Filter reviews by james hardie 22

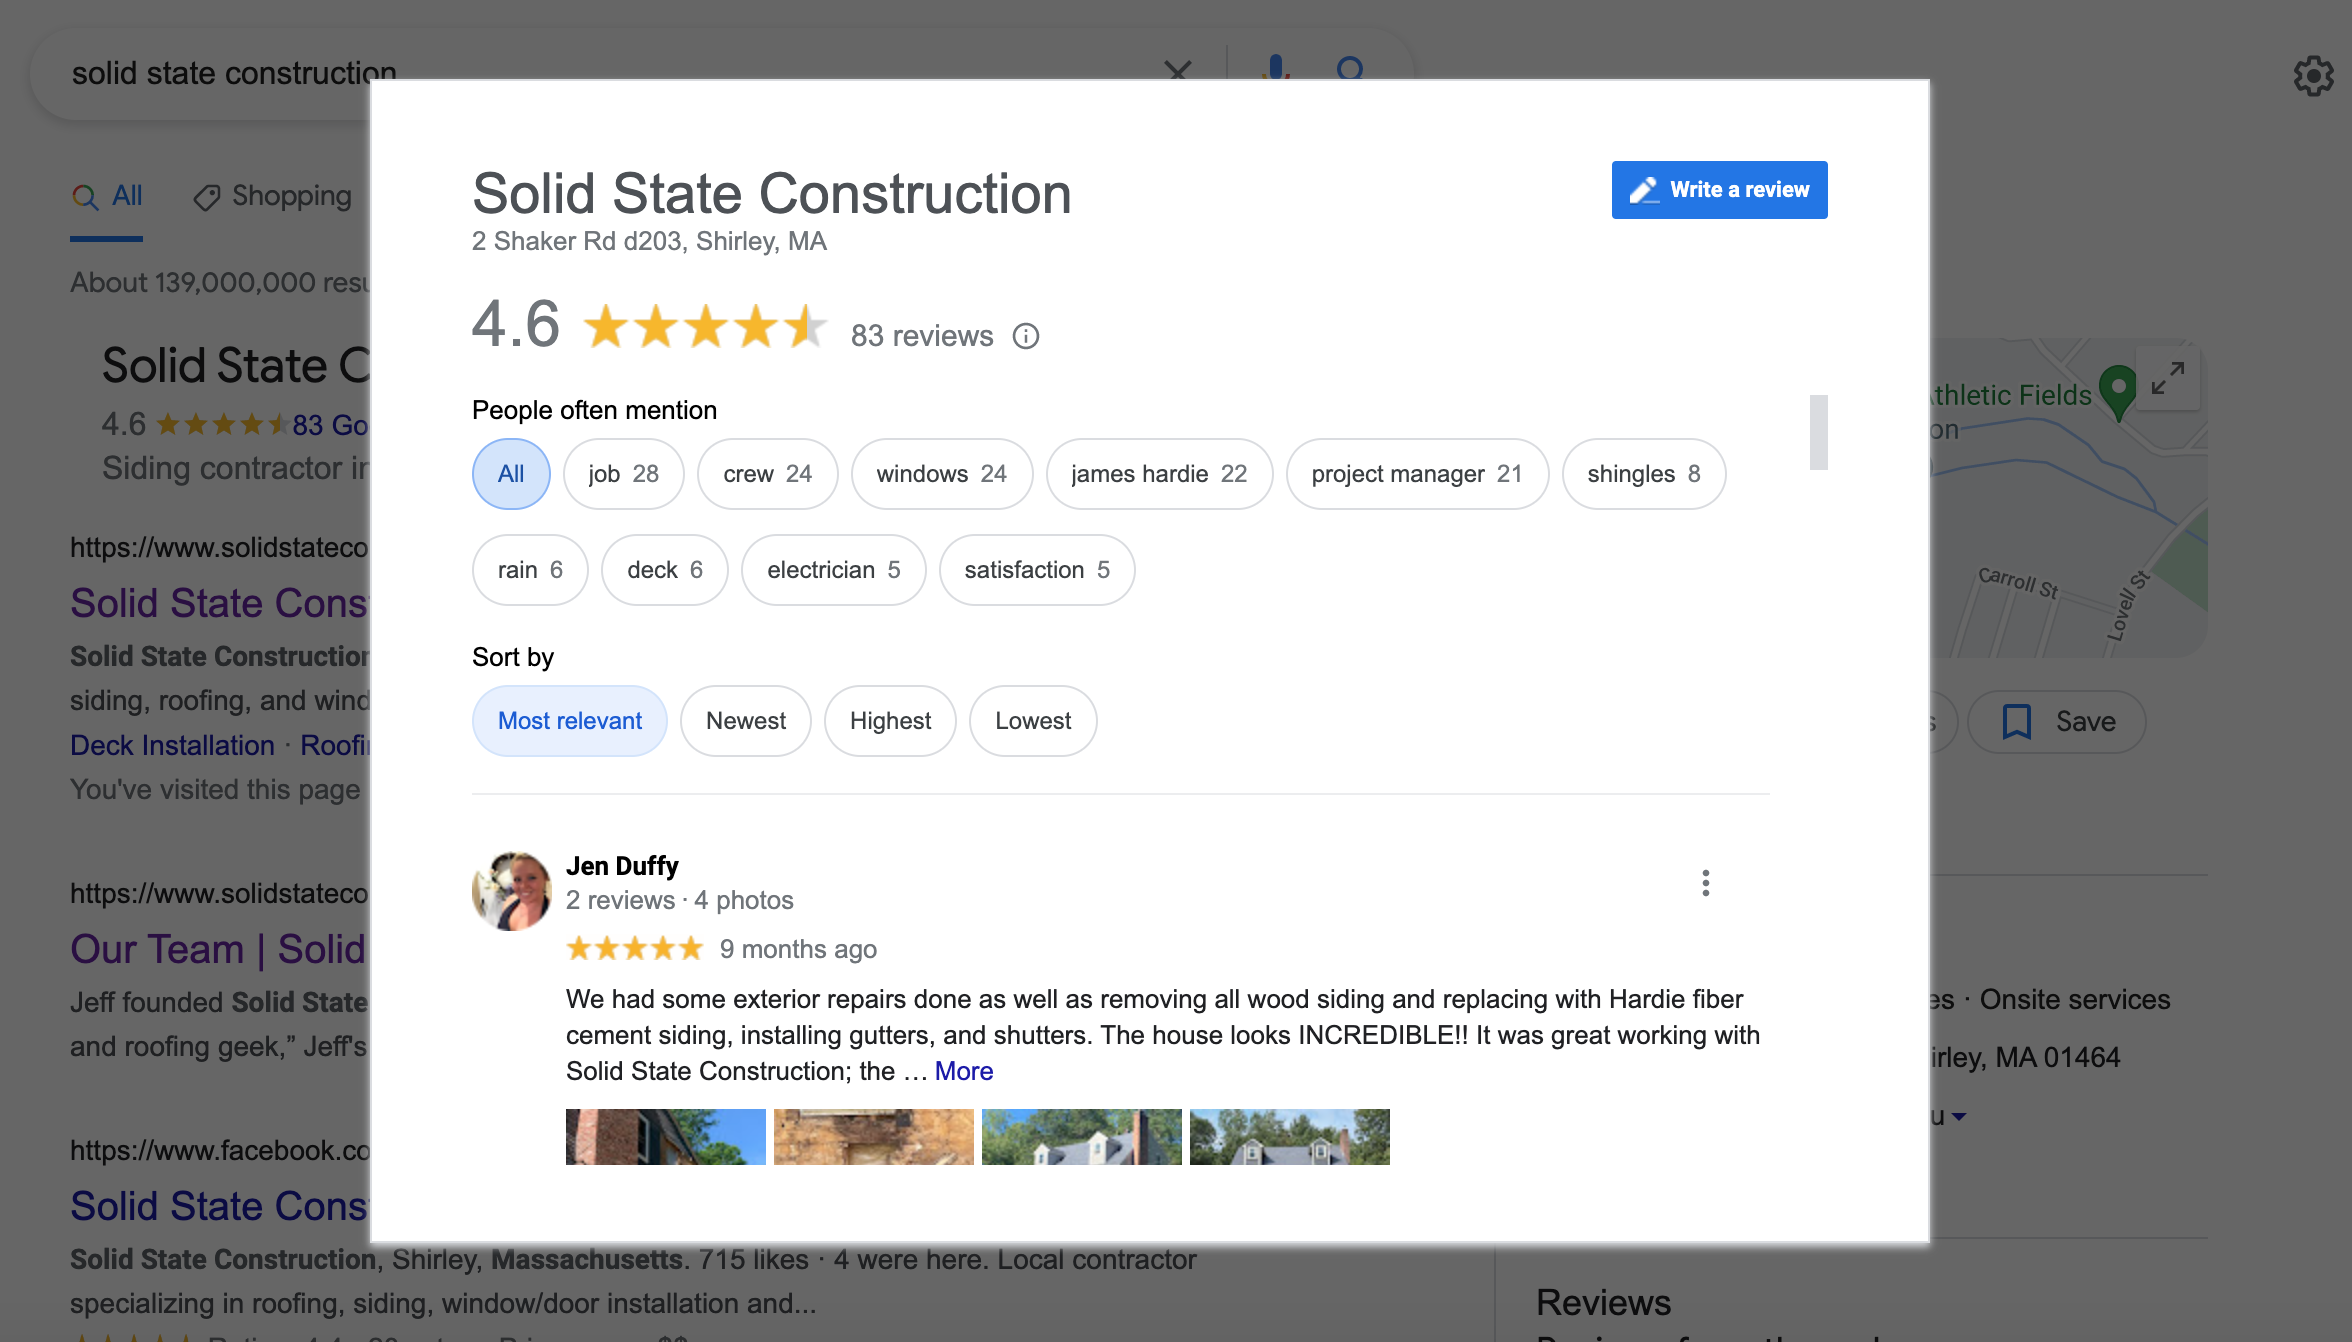[1159, 474]
